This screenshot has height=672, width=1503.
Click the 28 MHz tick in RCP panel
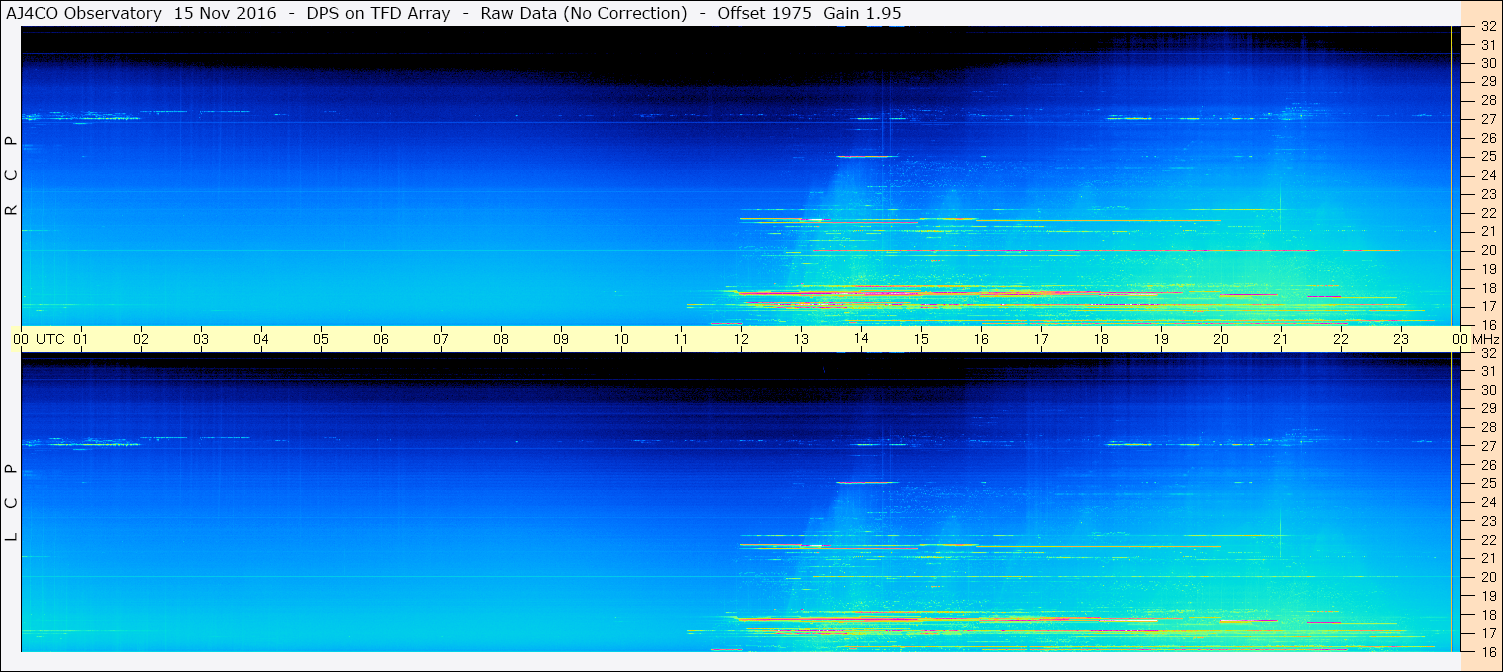point(1488,100)
